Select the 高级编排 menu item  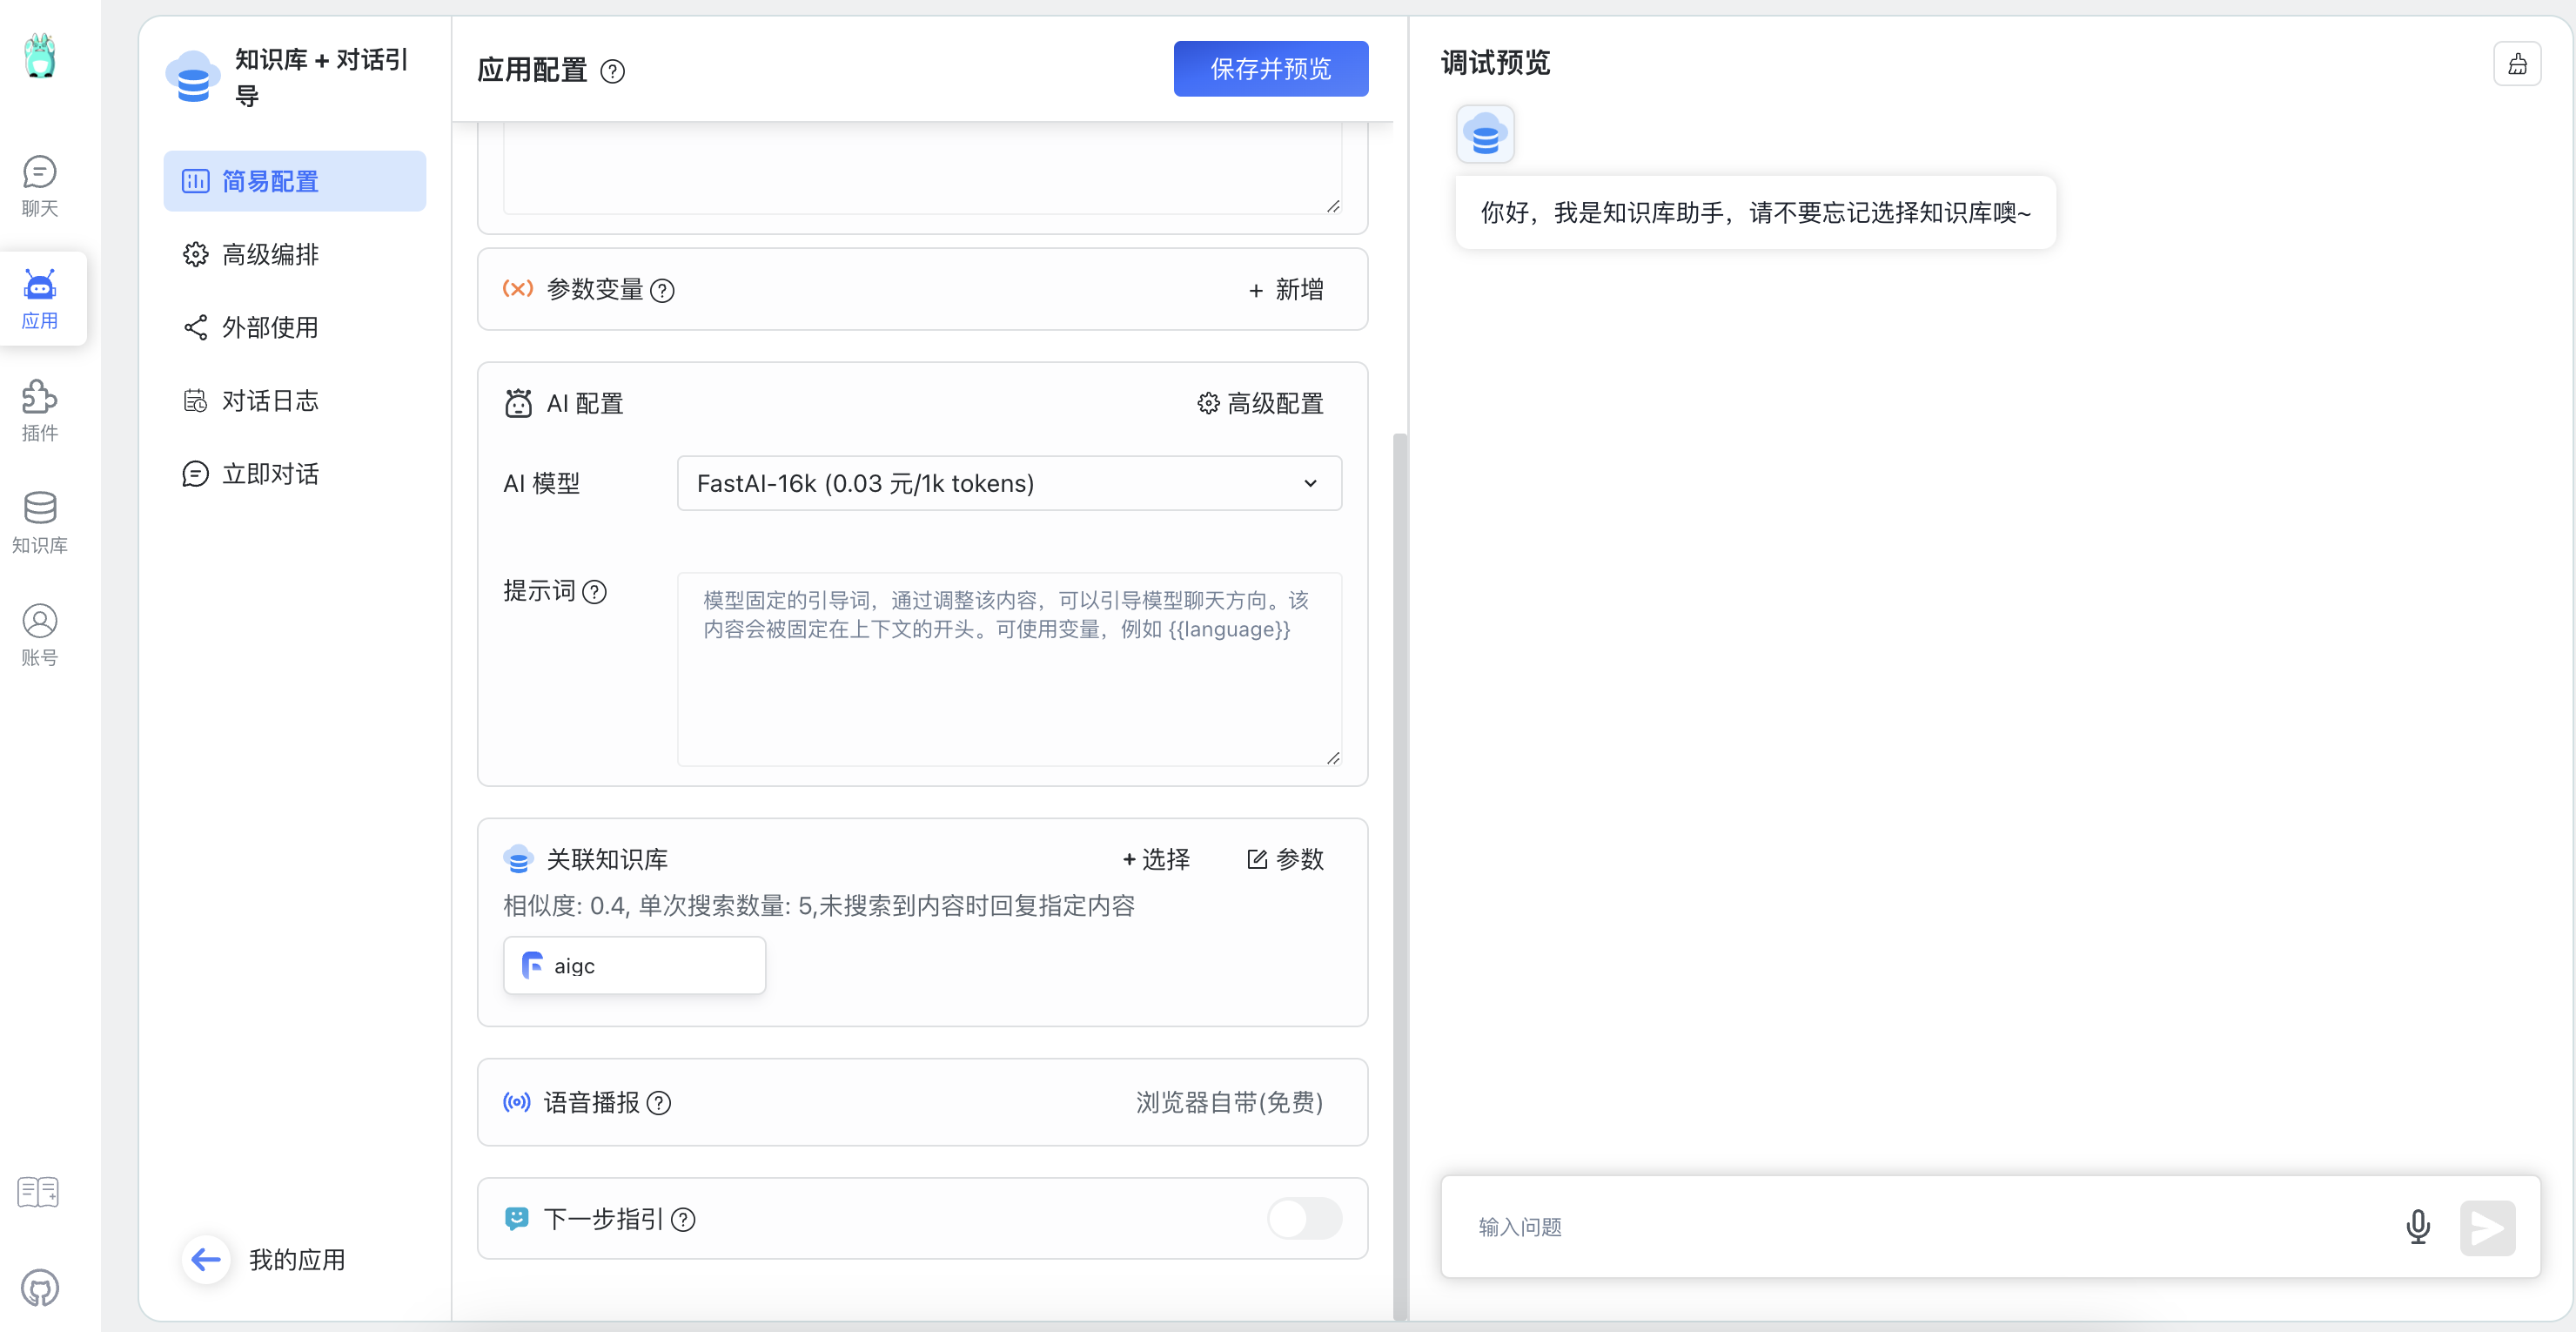294,254
